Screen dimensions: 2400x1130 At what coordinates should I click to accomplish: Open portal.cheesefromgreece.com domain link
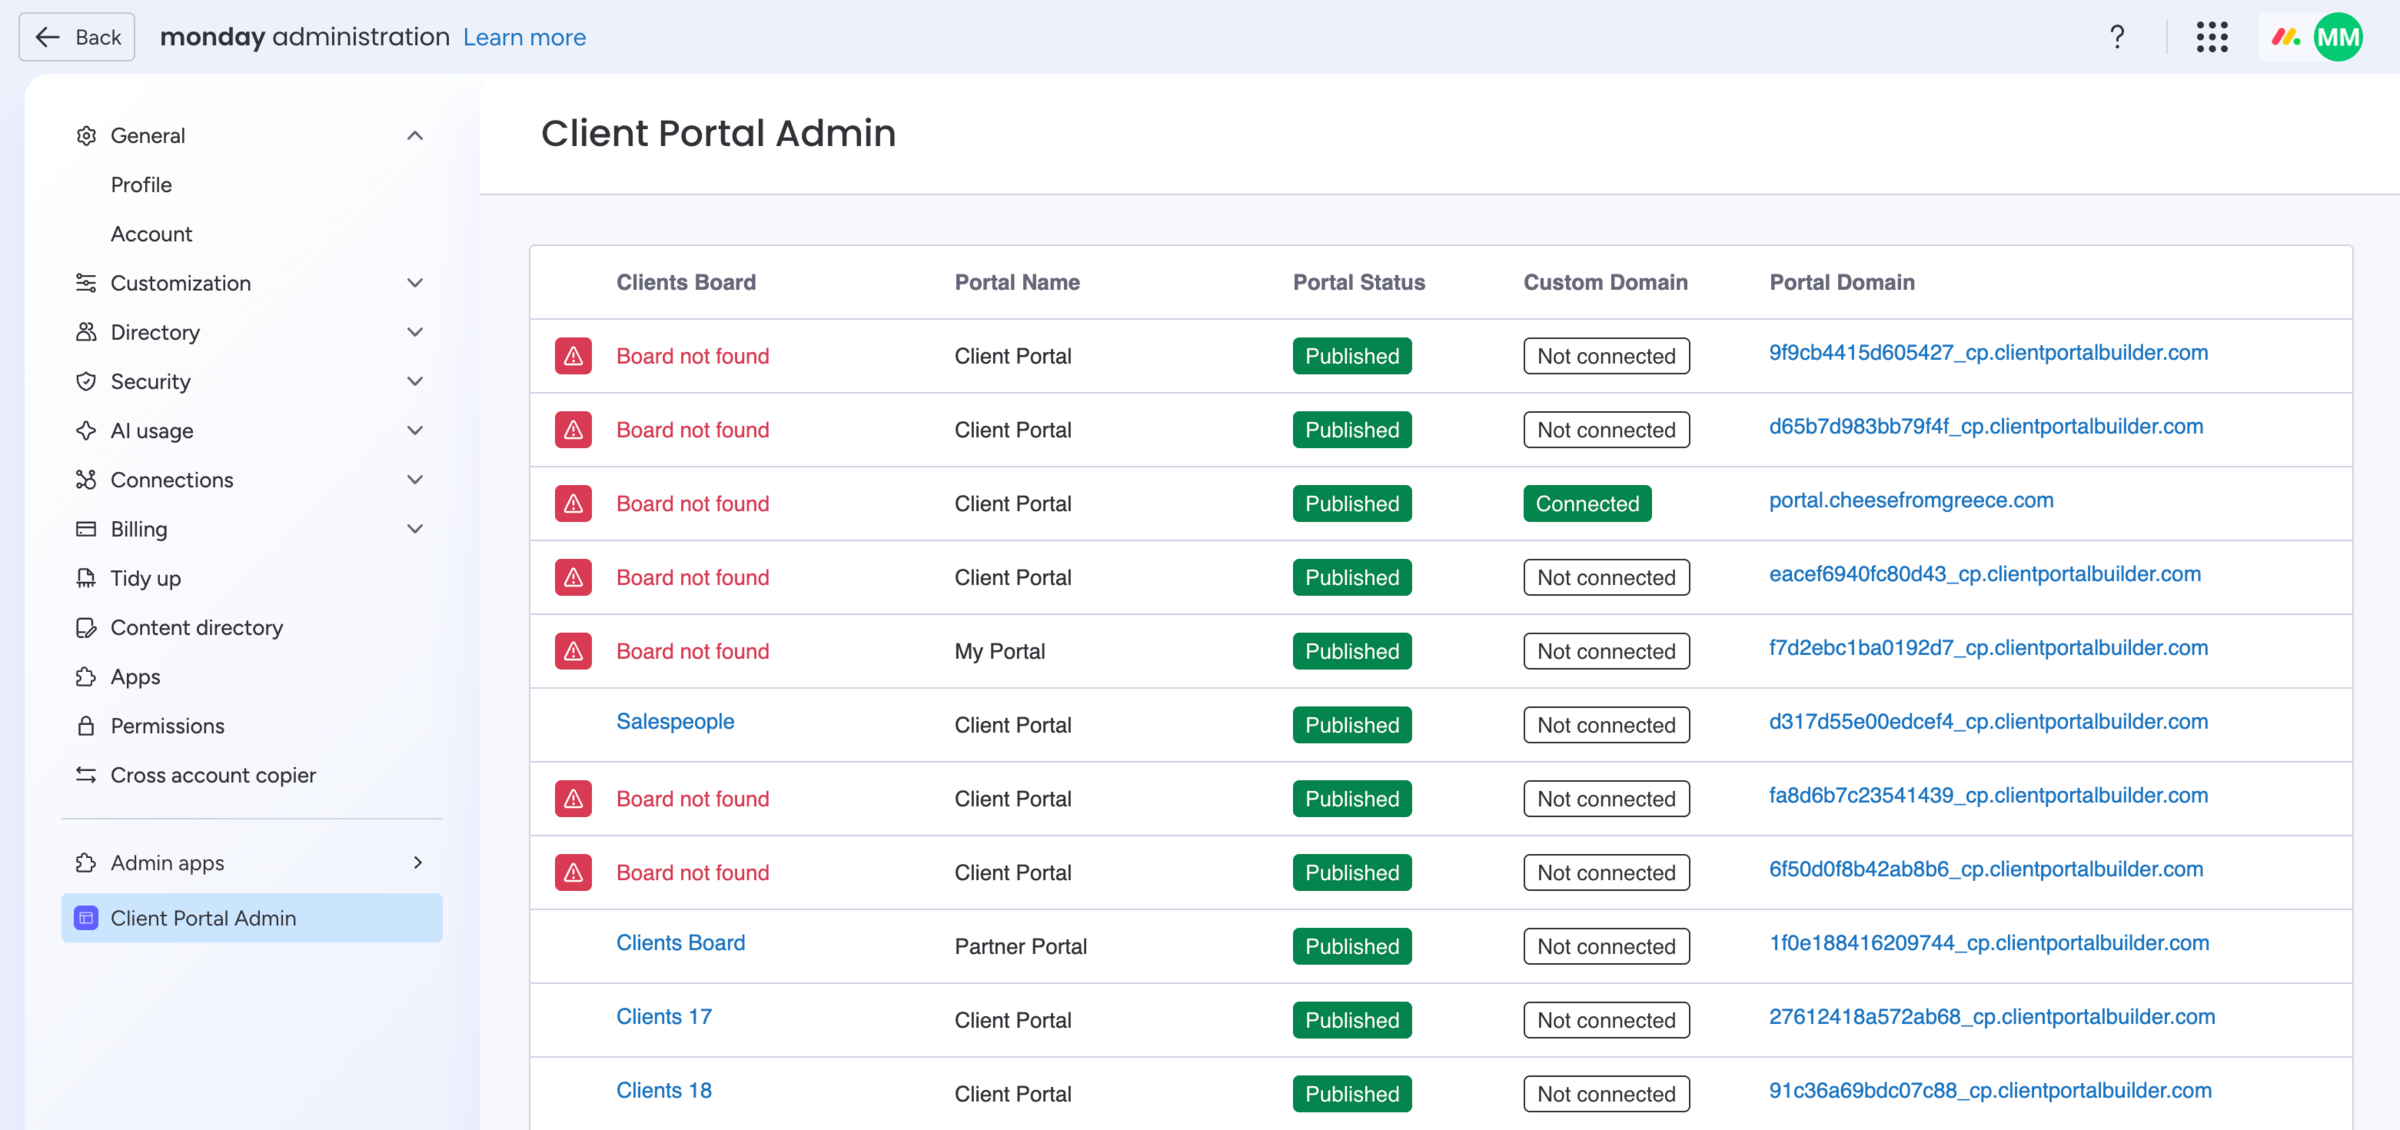tap(1910, 500)
